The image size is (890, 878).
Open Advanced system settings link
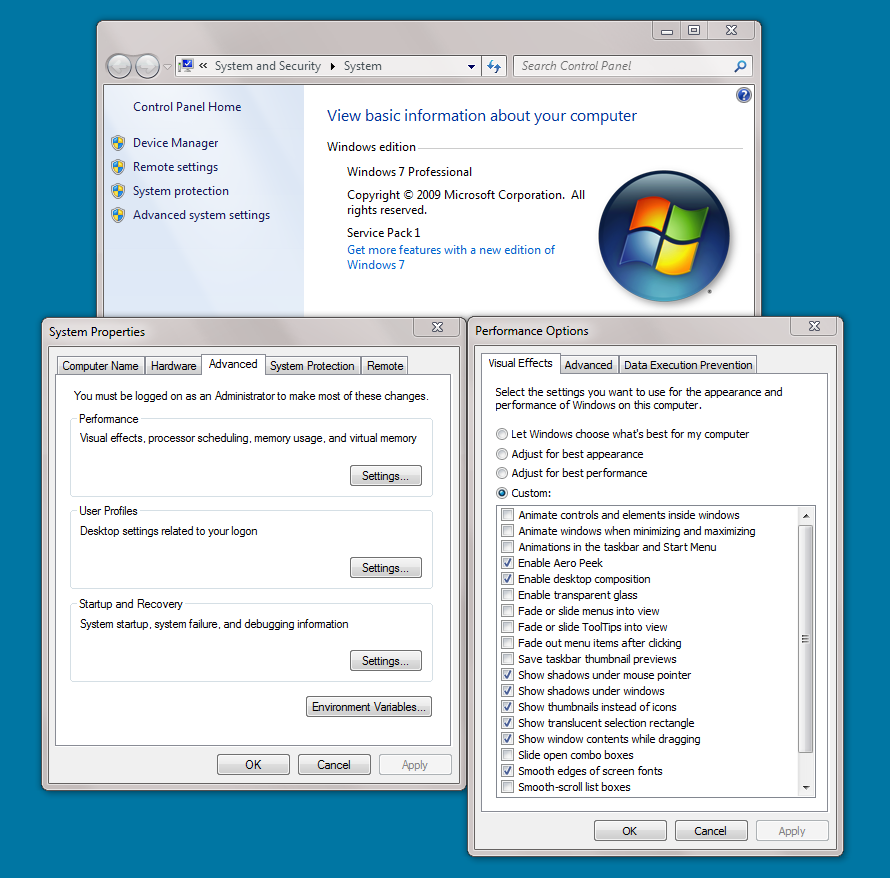click(x=201, y=215)
